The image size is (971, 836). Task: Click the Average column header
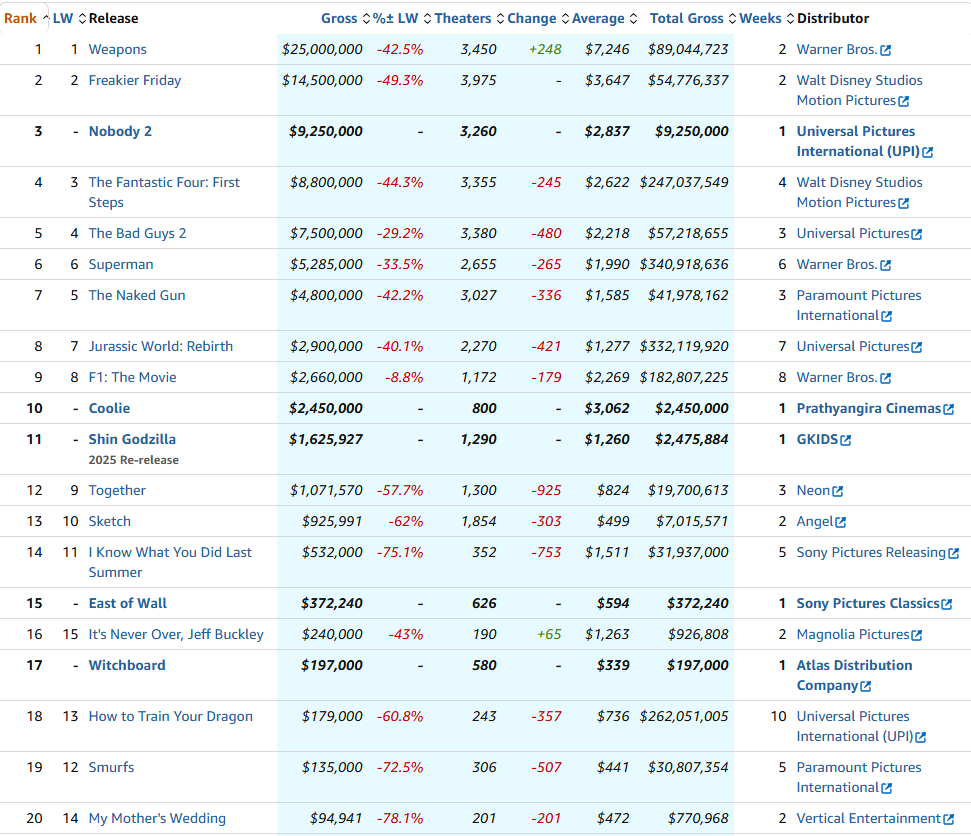[598, 18]
